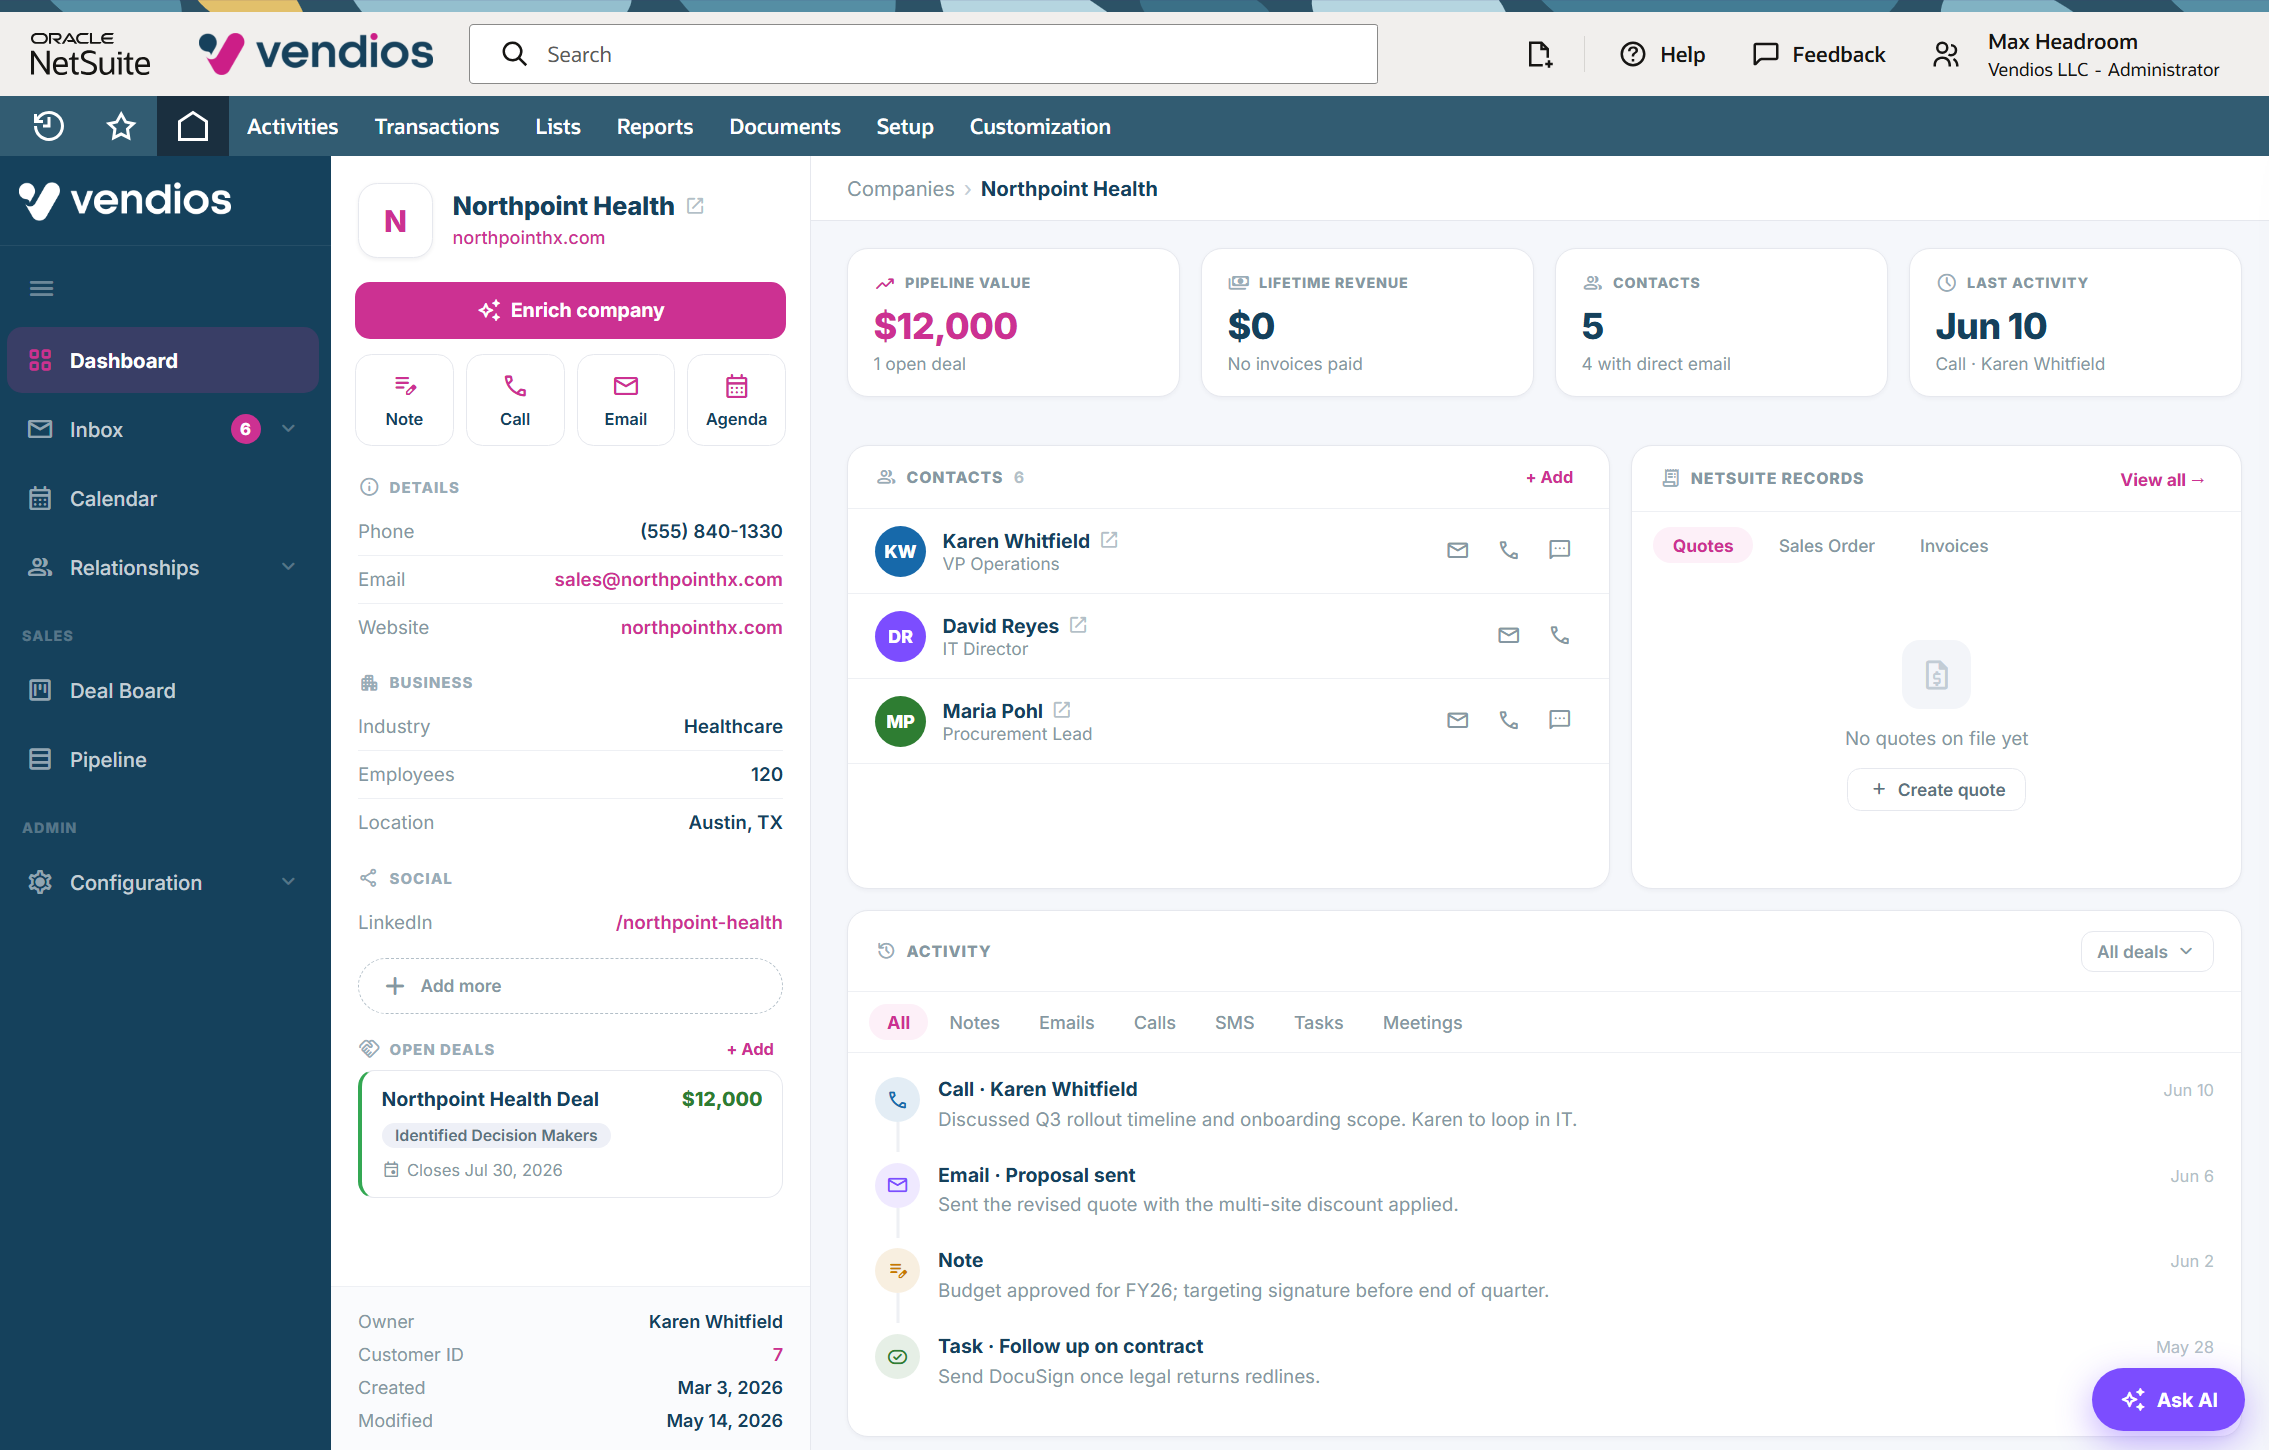The image size is (2269, 1450).
Task: Open Northpoint Health in a new window
Action: coord(695,206)
